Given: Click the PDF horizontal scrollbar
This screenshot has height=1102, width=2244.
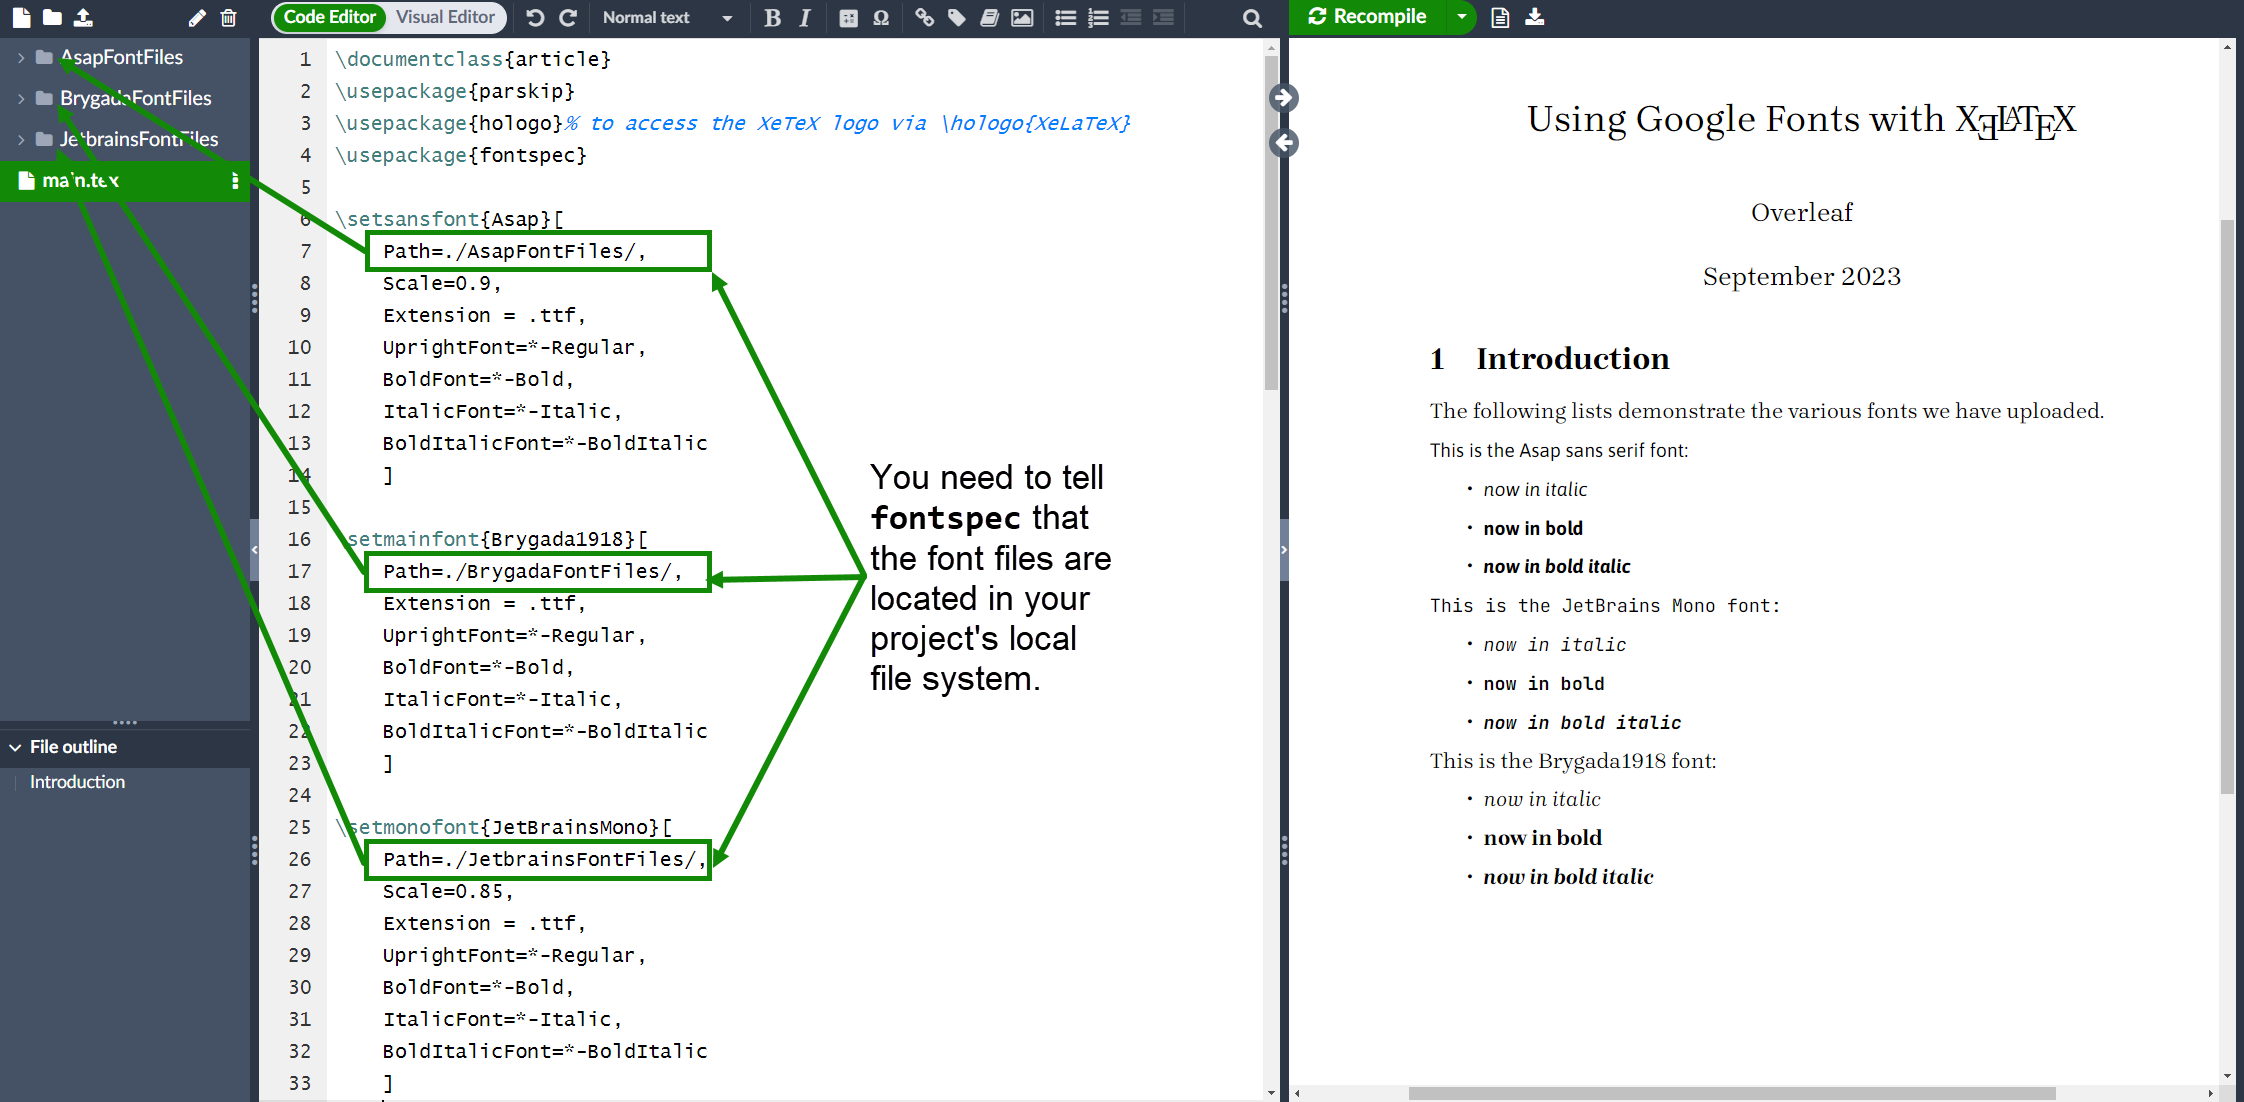Looking at the screenshot, I should point(1730,1093).
